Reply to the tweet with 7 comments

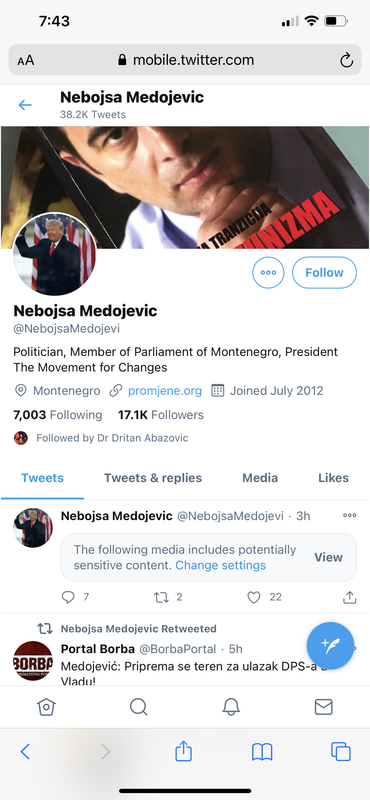coord(68,597)
